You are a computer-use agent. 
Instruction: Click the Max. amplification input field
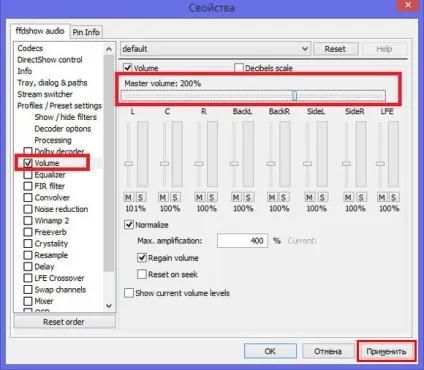point(242,241)
